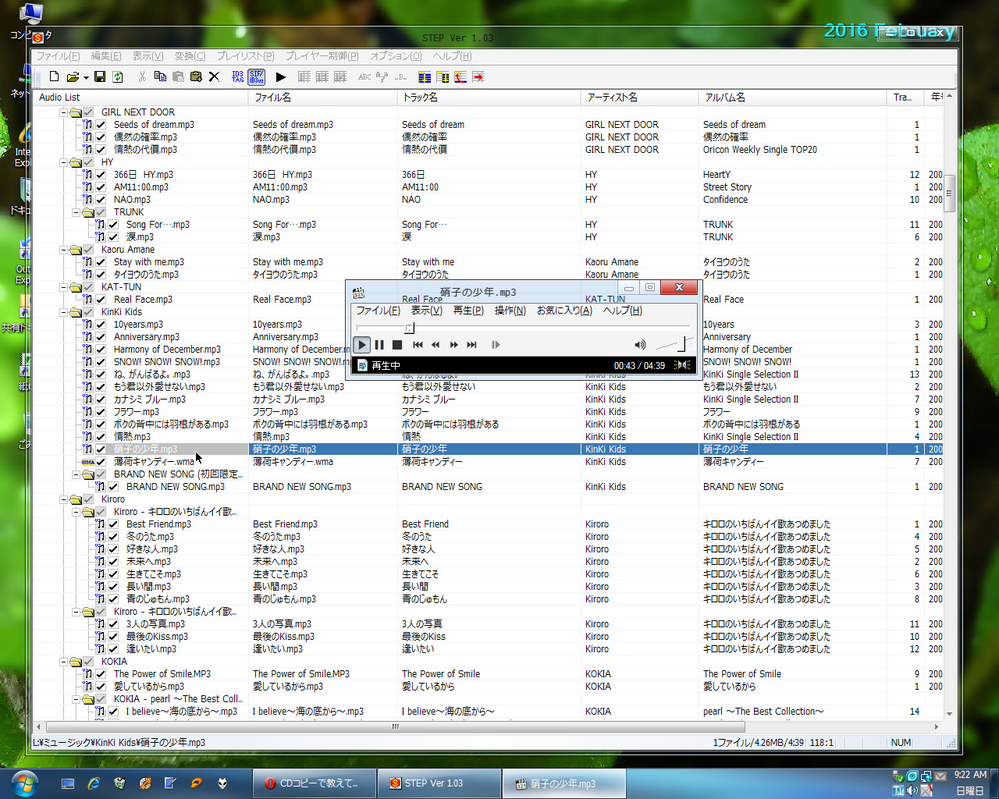Open STEP プレイリスト(P) menu
999x799 pixels.
click(245, 56)
